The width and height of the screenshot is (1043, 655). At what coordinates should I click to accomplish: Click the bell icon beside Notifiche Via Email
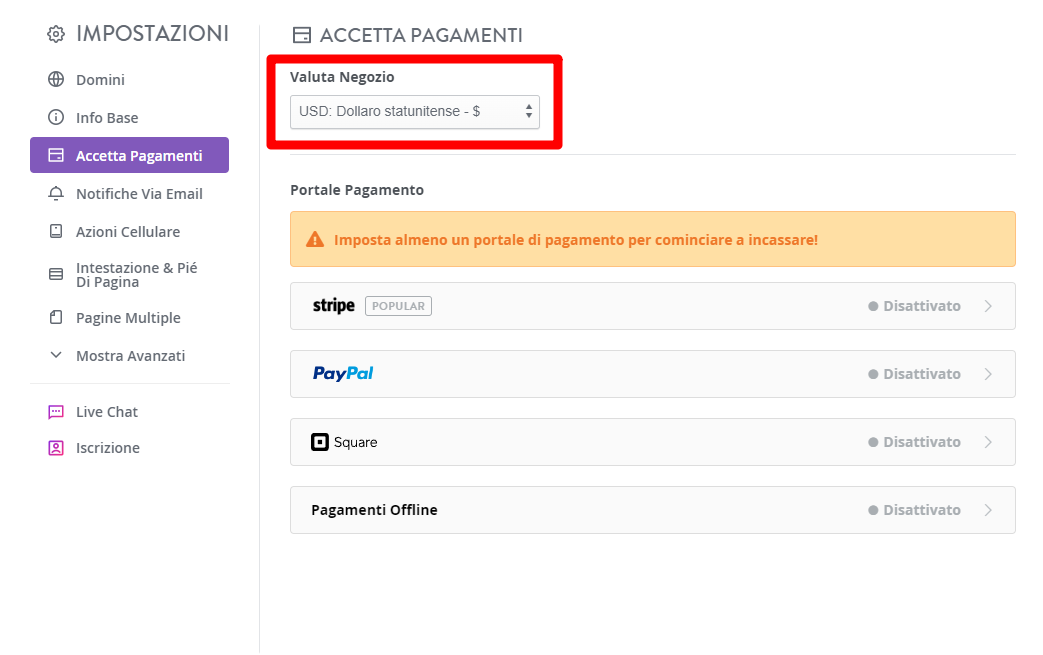click(x=56, y=193)
